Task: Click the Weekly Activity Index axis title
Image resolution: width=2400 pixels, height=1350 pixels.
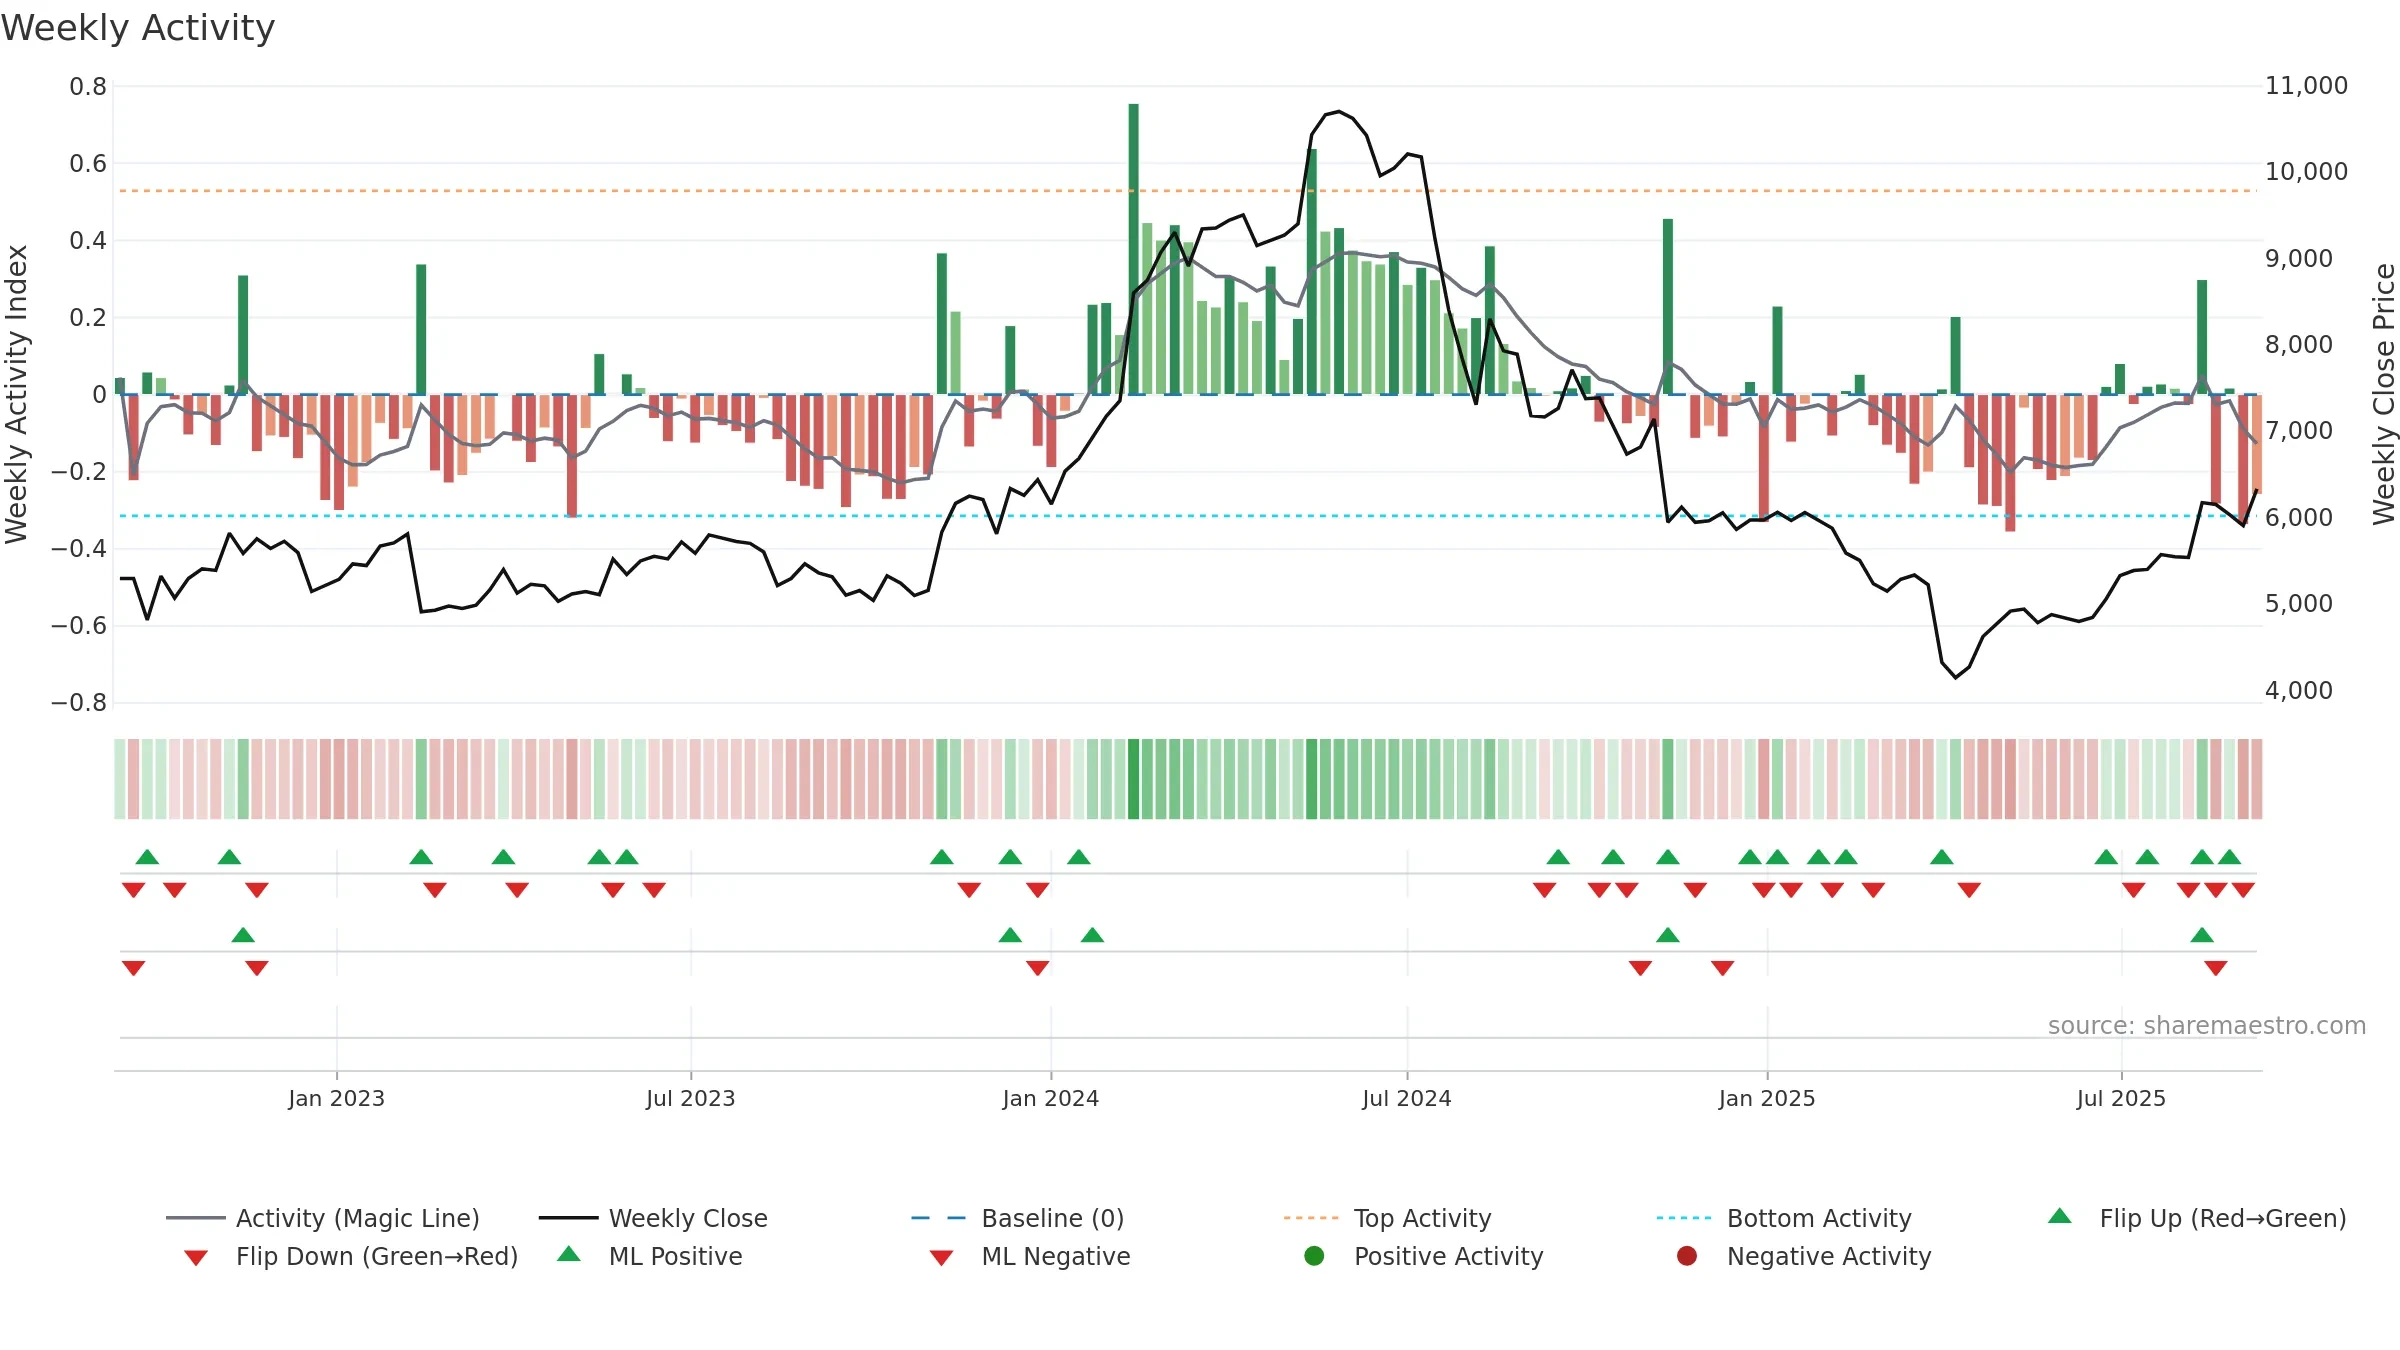Action: click(x=16, y=394)
